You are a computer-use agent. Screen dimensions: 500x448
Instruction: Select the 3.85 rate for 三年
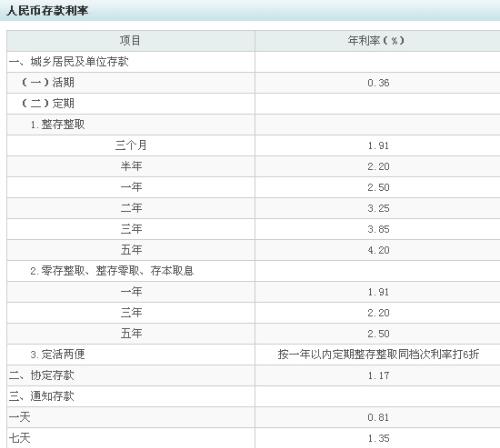[378, 229]
